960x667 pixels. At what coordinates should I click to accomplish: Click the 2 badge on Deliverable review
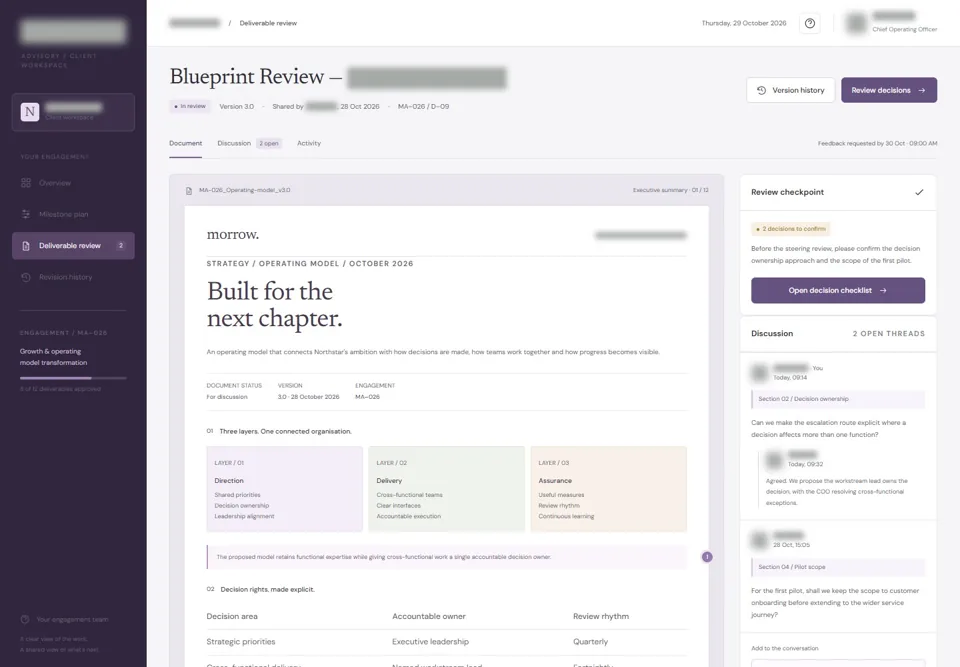coord(121,246)
